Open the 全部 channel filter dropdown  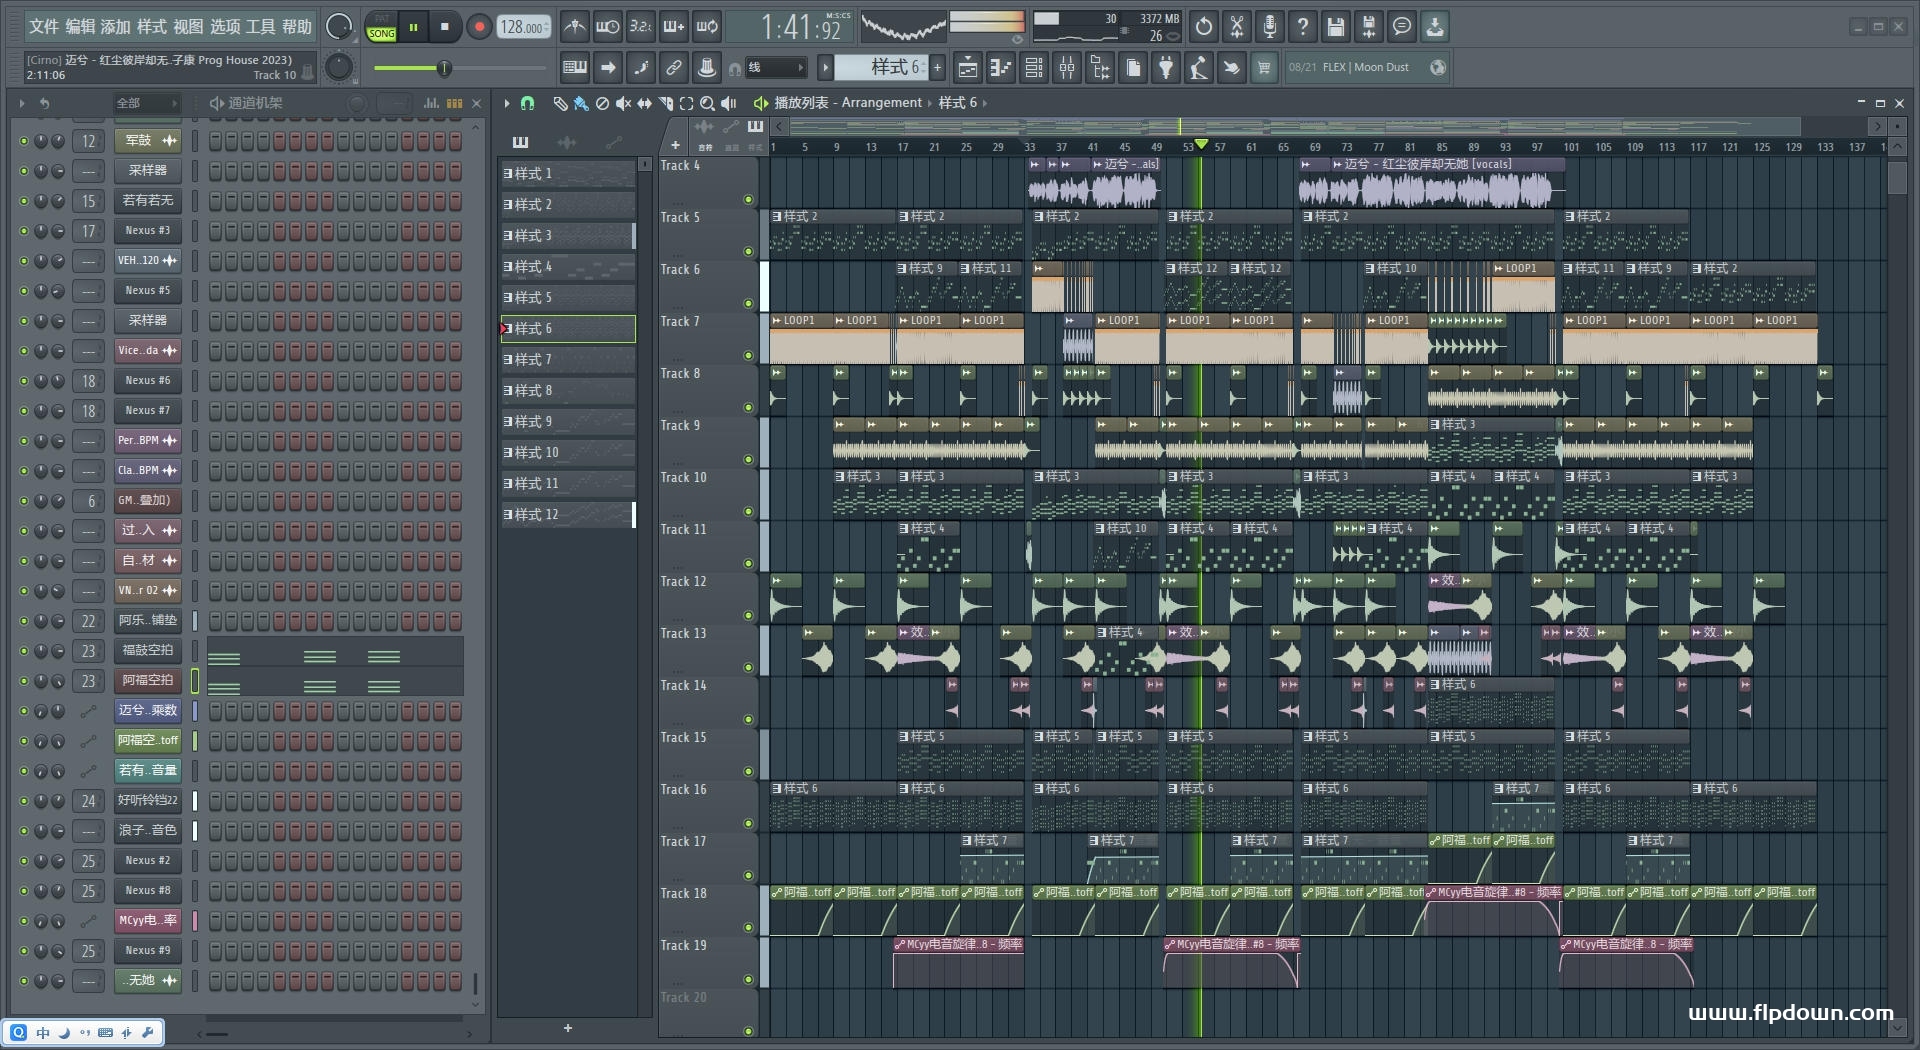[x=145, y=103]
